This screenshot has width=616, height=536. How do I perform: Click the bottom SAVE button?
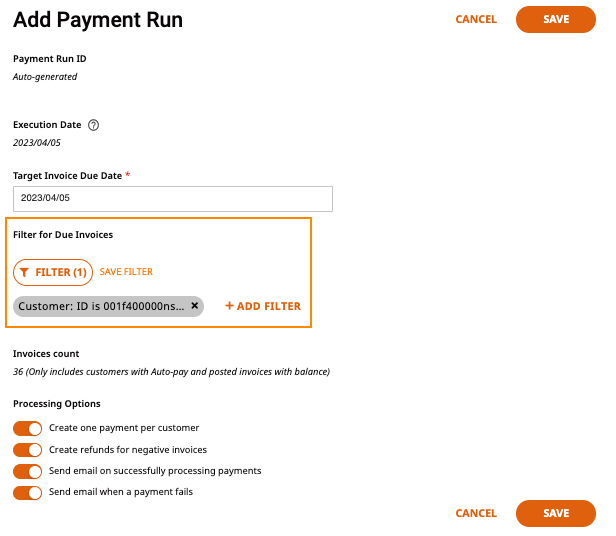556,513
